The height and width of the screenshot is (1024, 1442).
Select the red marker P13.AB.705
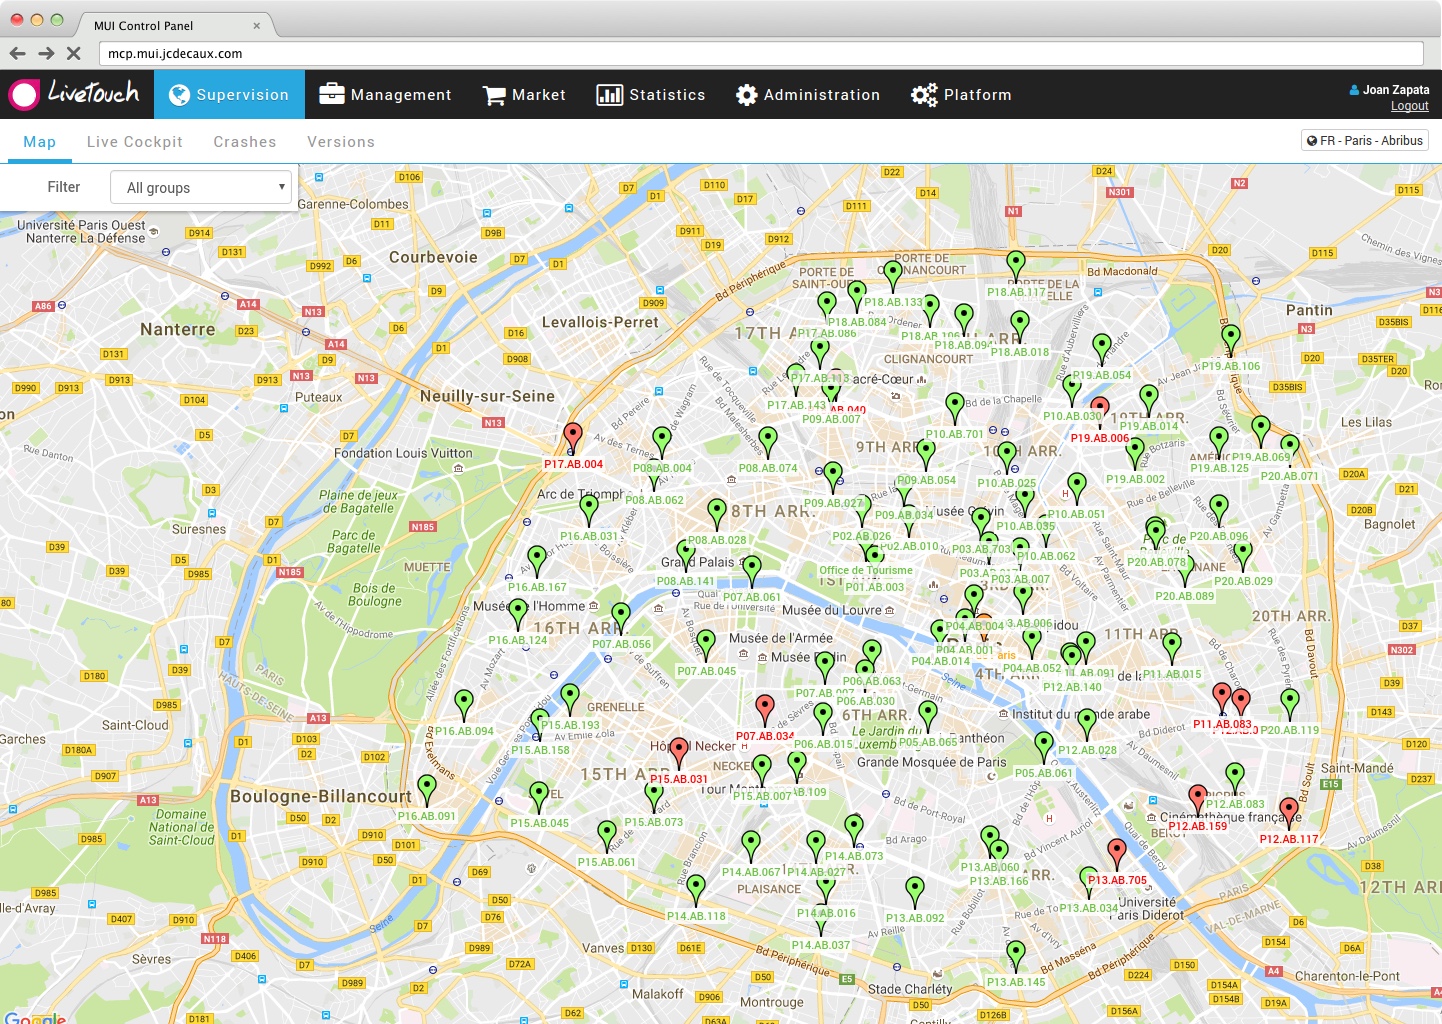1117,854
